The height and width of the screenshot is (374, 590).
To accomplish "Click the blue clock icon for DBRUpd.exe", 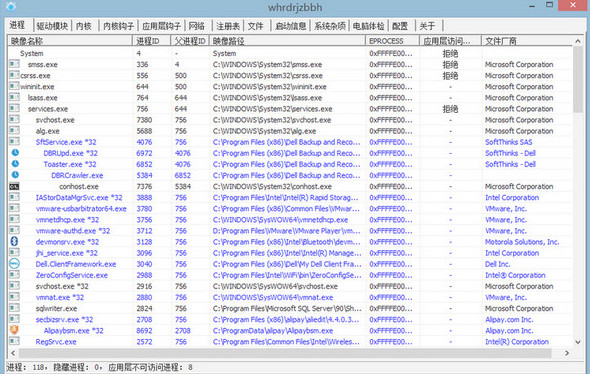I will [x=15, y=153].
